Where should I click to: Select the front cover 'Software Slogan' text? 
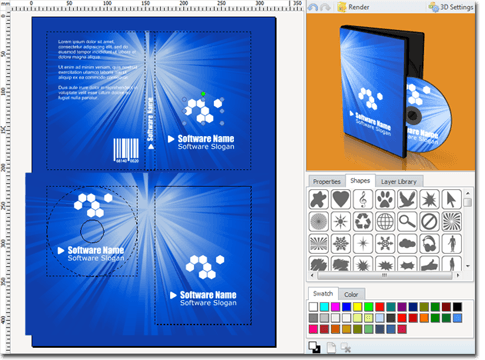click(206, 147)
